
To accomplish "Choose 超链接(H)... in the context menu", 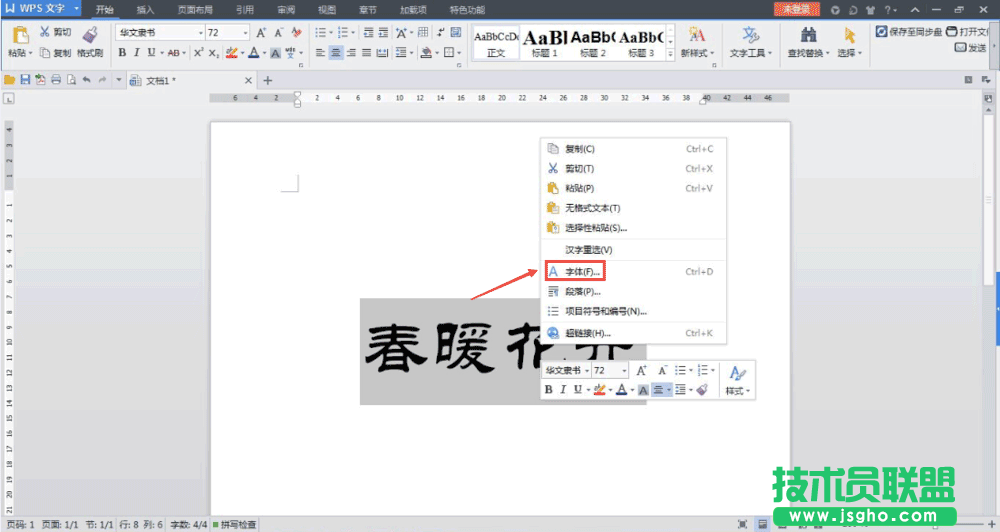I will point(635,333).
